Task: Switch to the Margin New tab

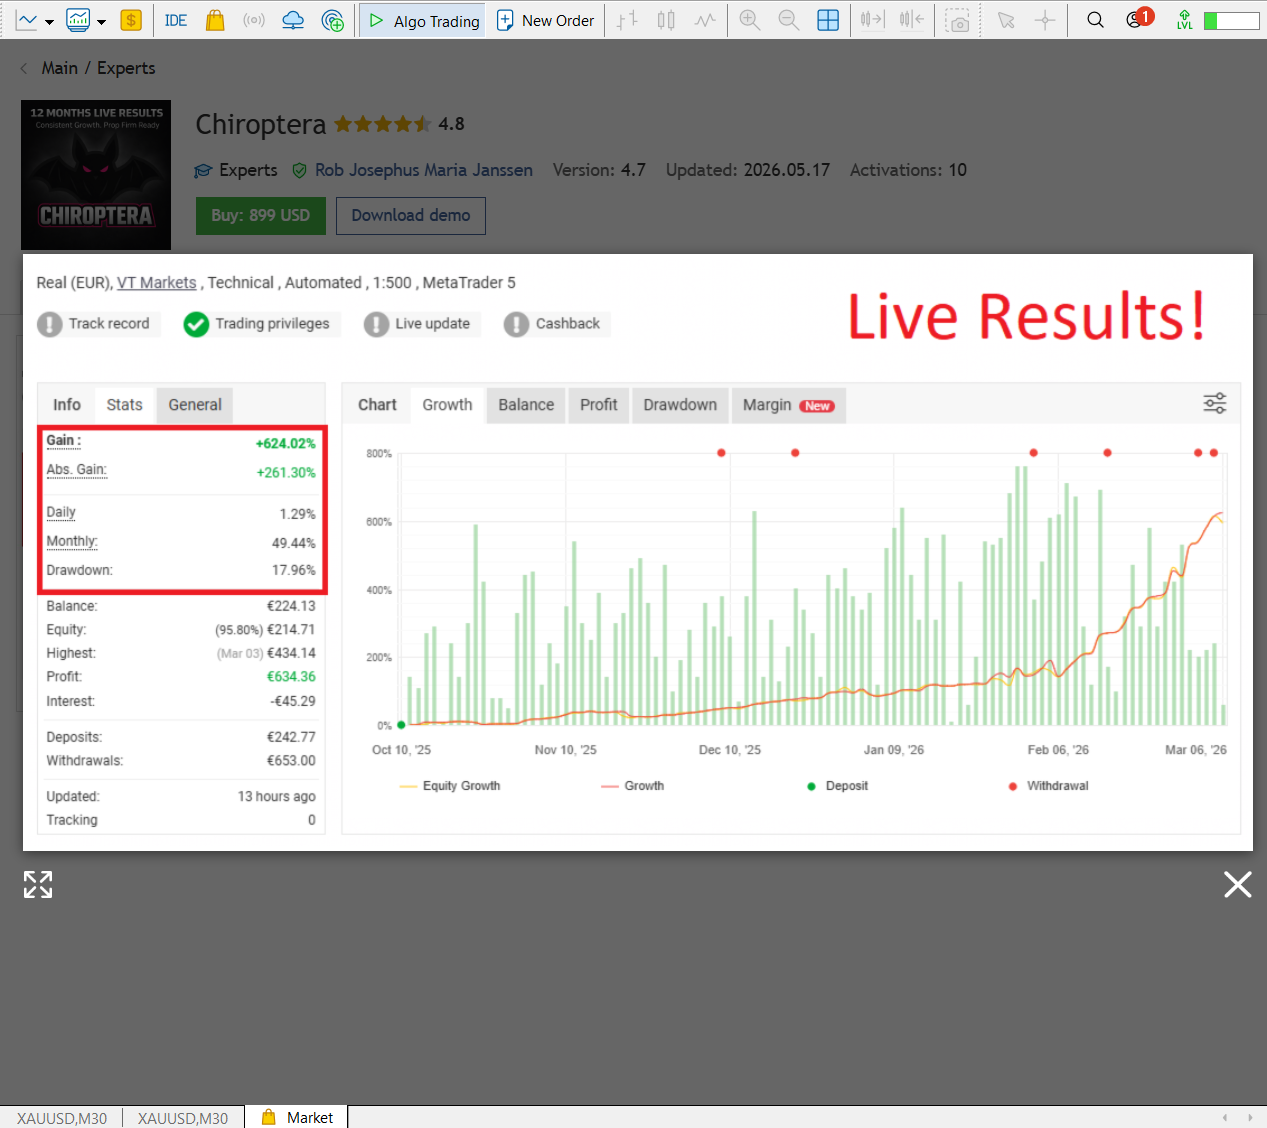Action: (x=788, y=405)
